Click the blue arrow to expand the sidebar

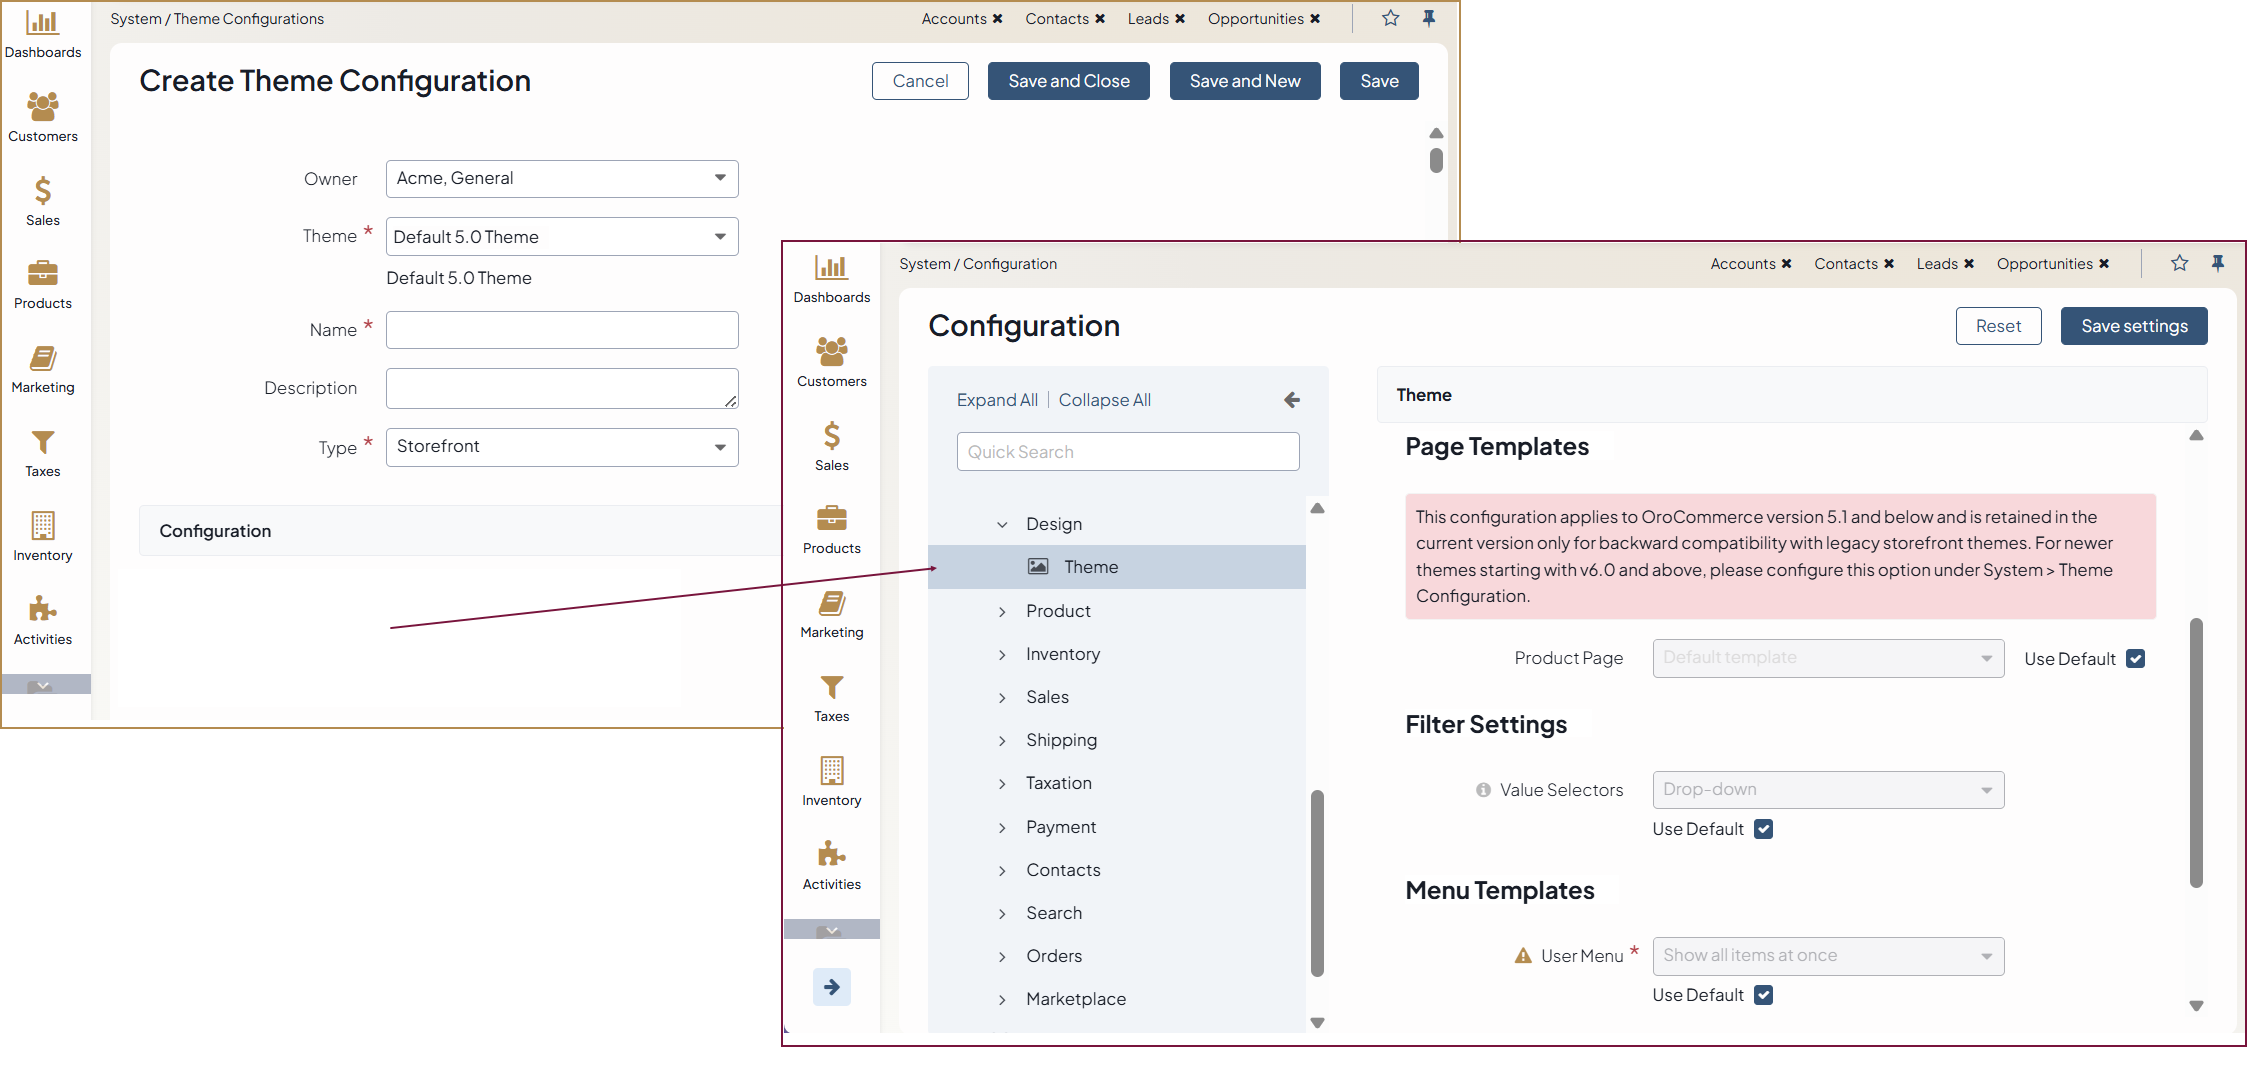pyautogui.click(x=831, y=987)
